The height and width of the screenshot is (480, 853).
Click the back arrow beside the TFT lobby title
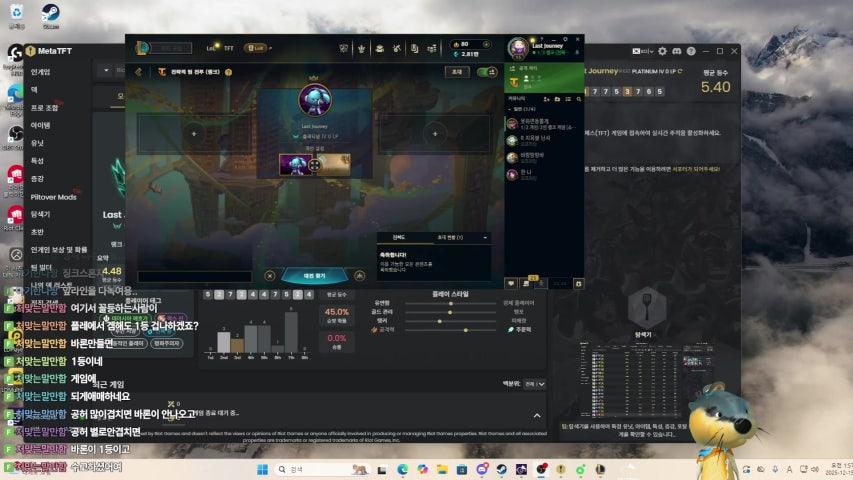pyautogui.click(x=138, y=72)
